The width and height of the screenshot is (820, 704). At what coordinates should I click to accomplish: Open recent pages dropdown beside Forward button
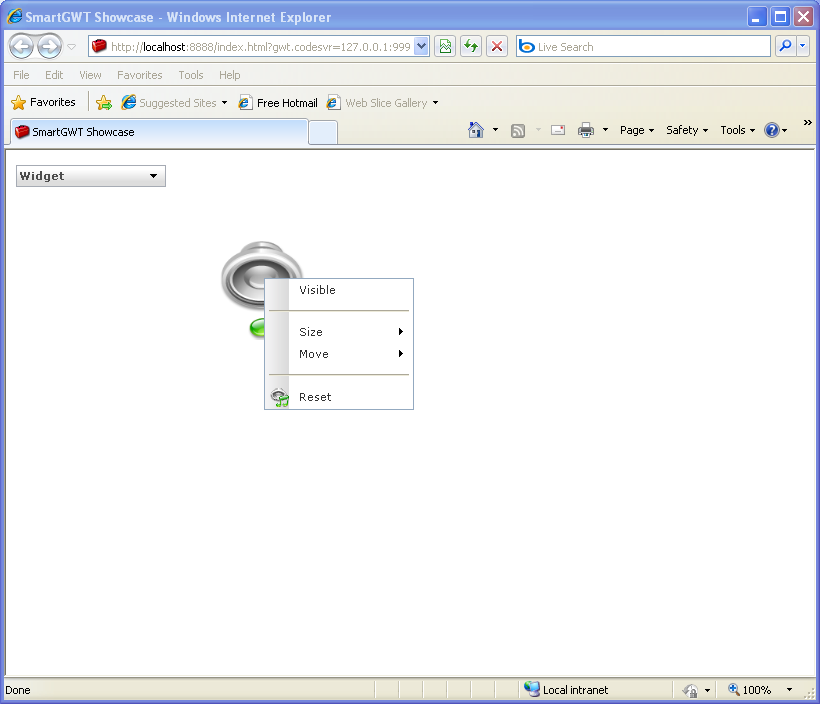[x=72, y=47]
